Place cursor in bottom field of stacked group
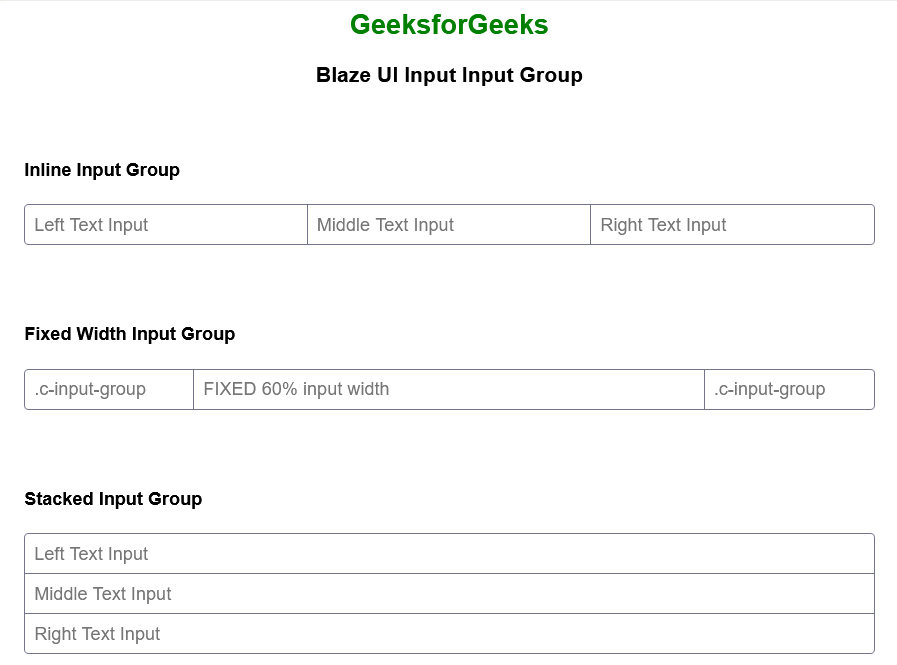 [x=449, y=634]
